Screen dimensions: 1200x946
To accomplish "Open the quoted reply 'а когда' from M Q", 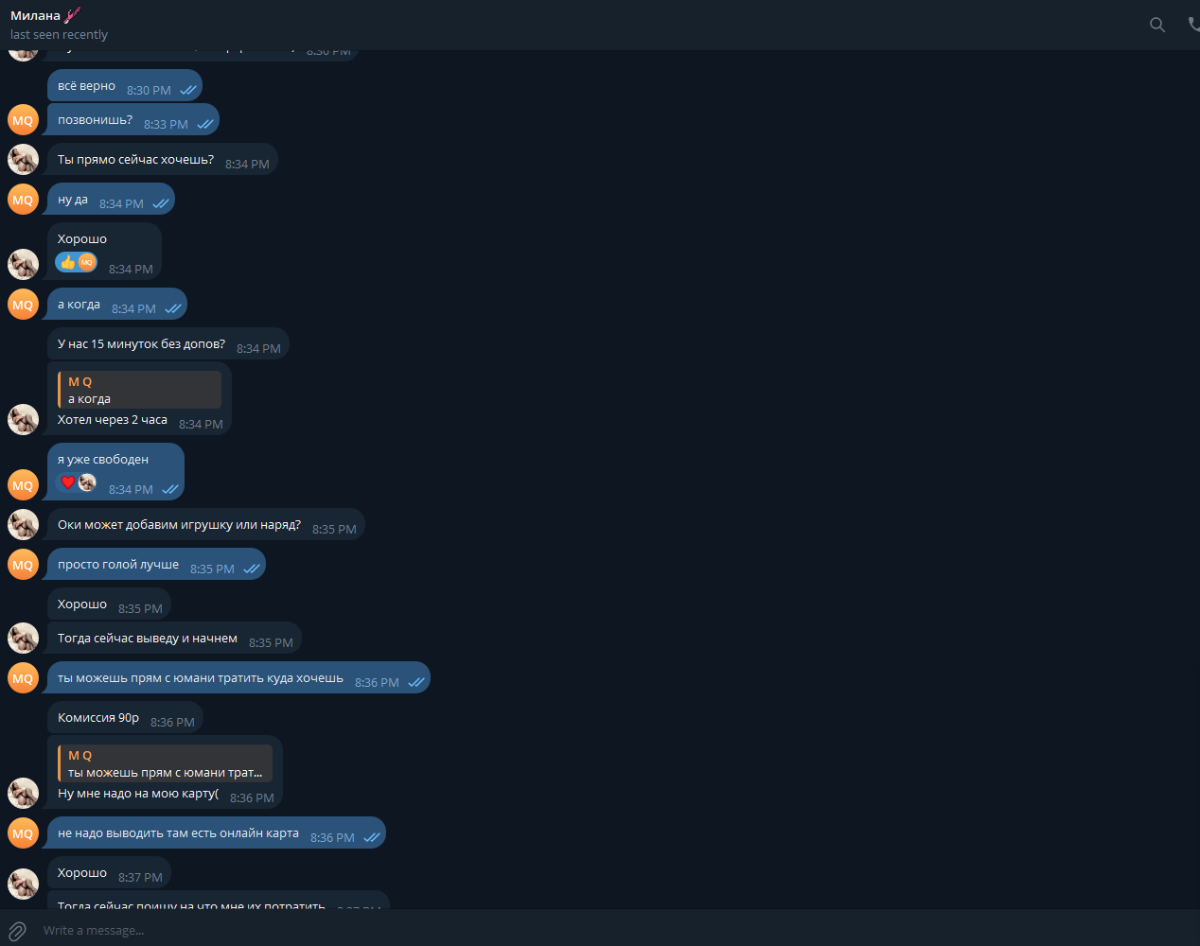I will tap(139, 390).
